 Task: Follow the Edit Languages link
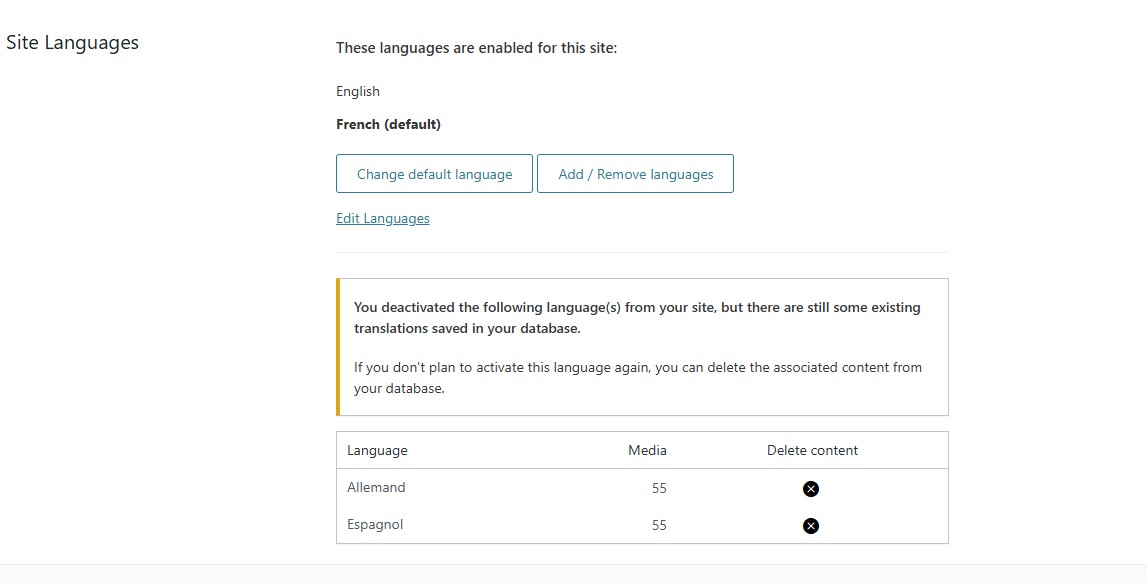click(x=382, y=219)
